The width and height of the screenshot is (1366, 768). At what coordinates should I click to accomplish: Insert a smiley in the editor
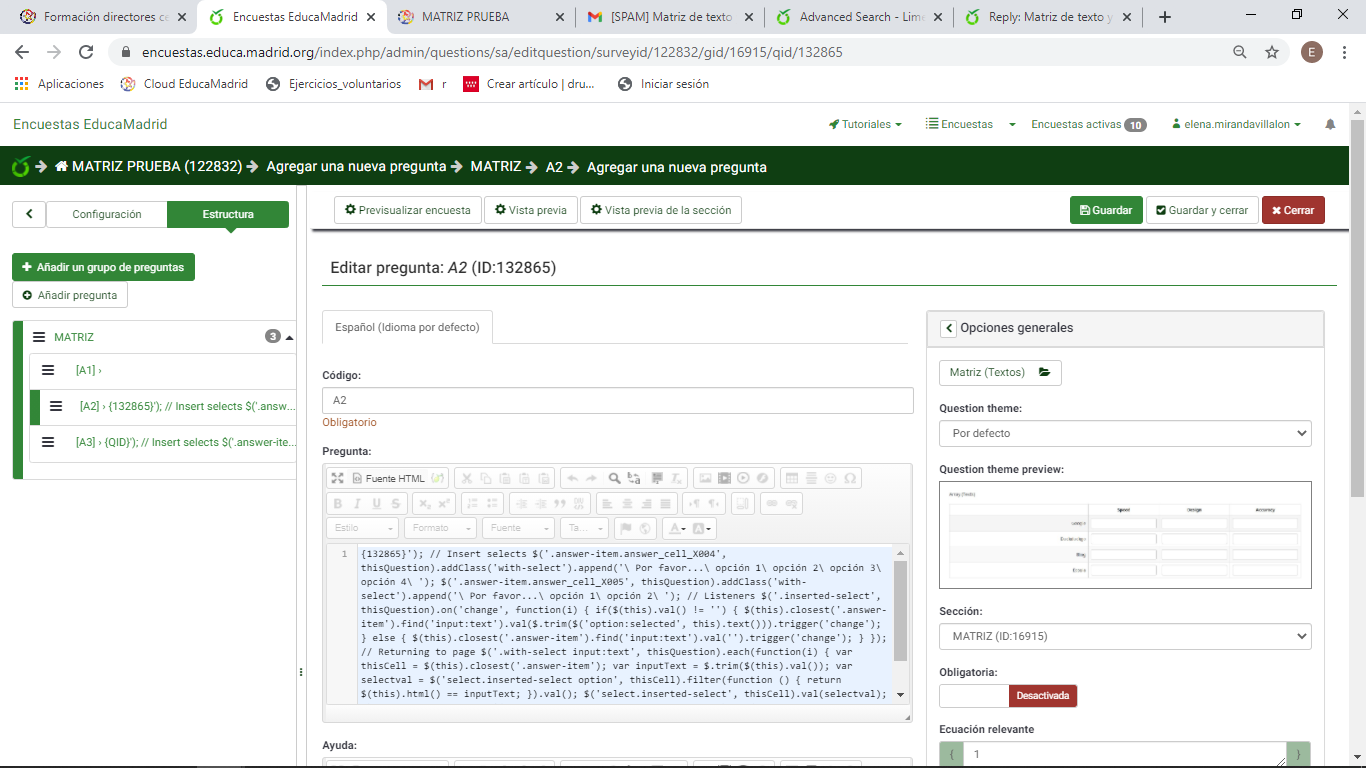tap(830, 478)
